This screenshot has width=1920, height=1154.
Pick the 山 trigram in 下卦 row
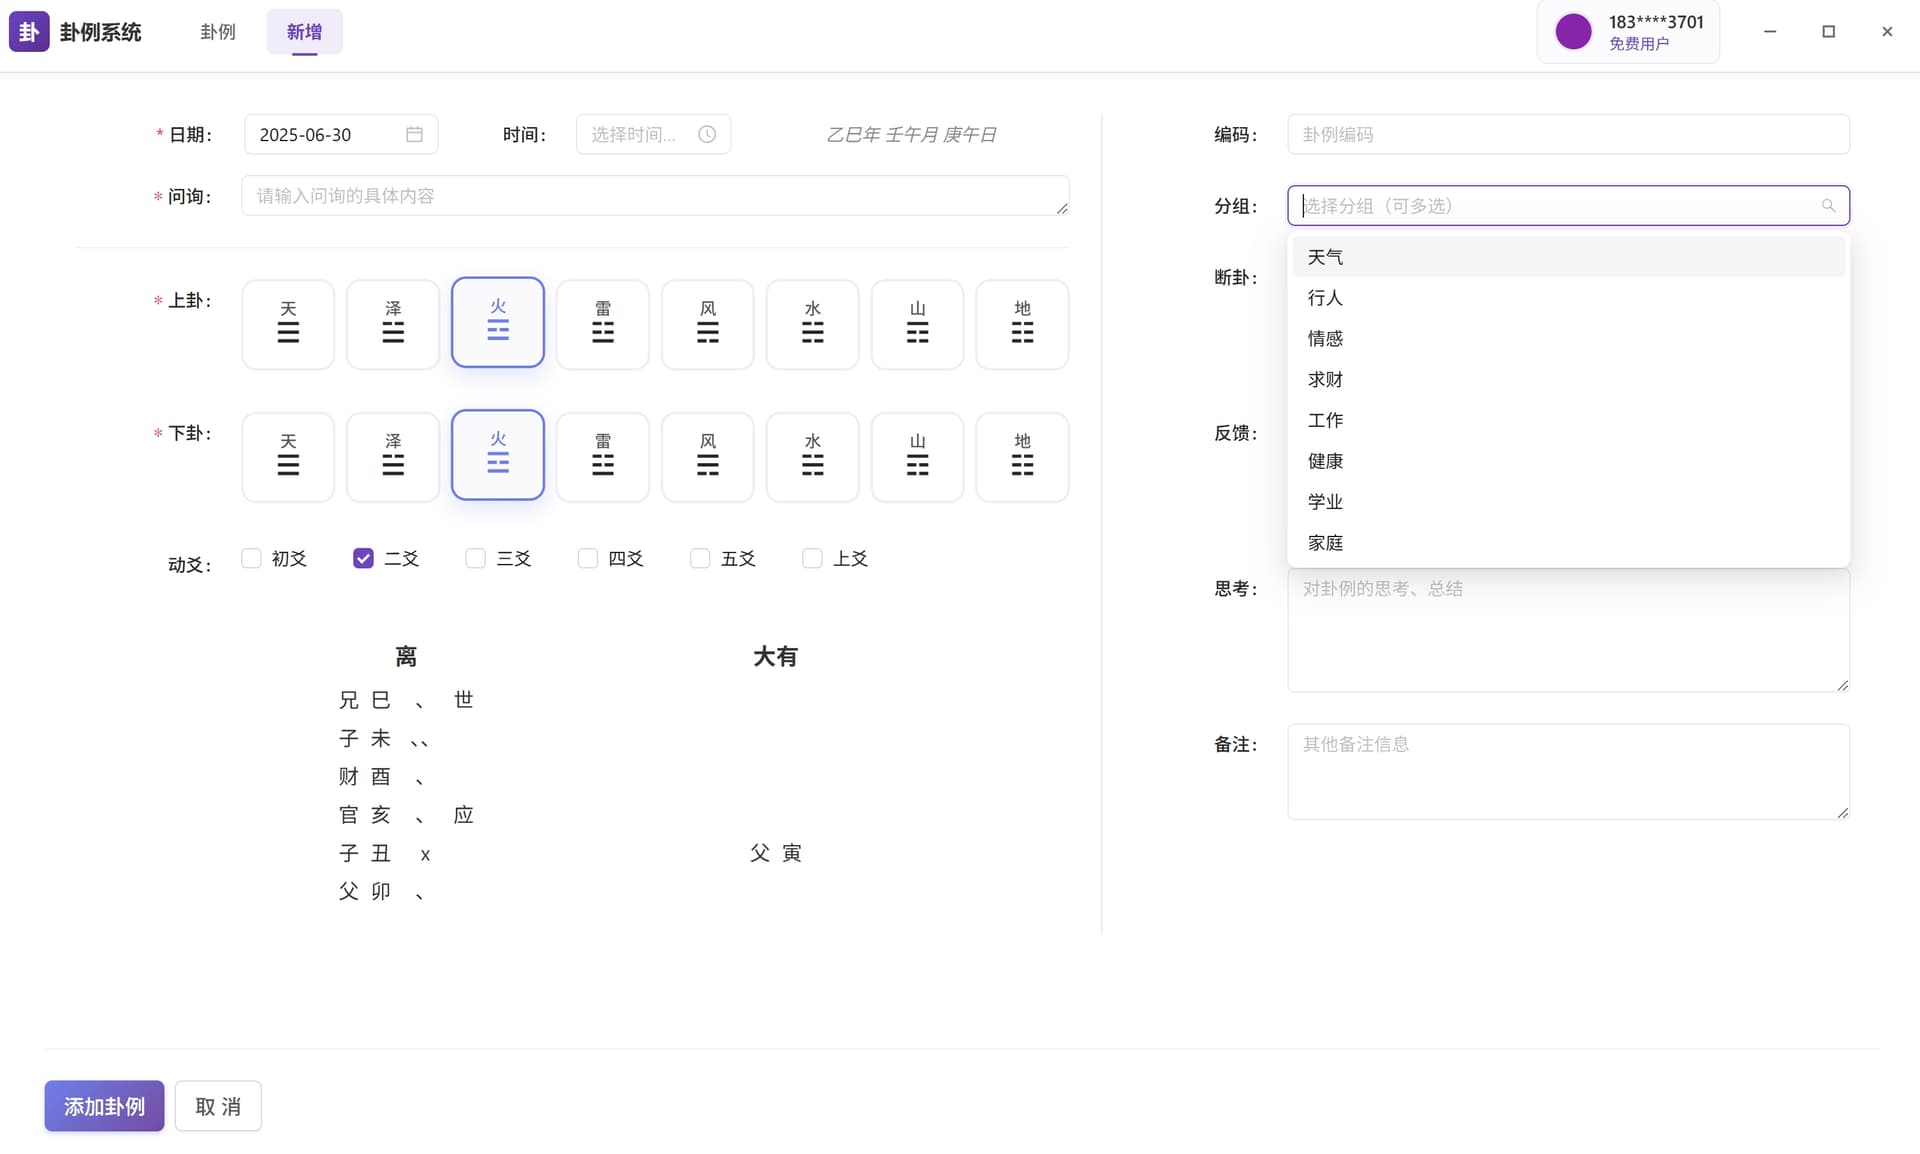coord(917,457)
